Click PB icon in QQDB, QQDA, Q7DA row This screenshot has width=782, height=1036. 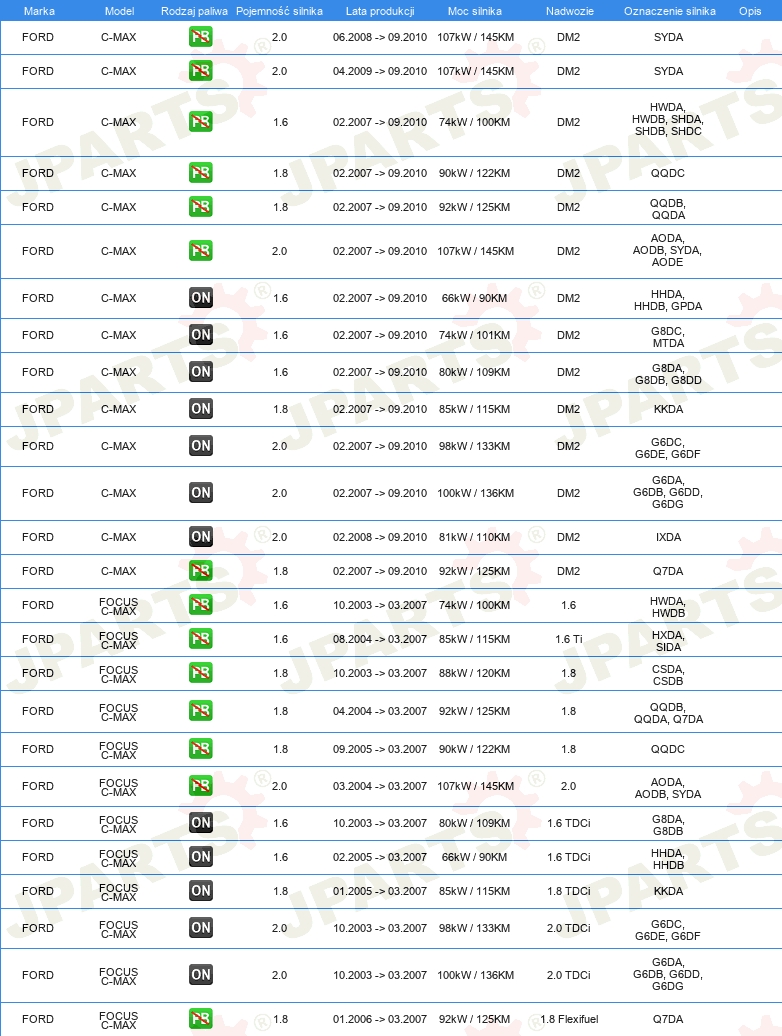coord(201,711)
